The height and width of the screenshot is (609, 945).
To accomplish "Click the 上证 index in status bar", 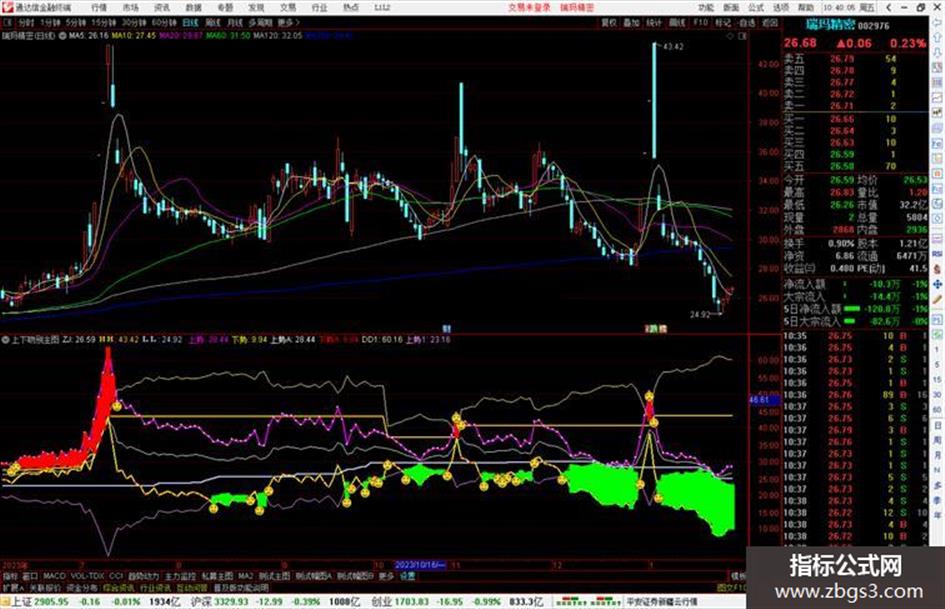I will click(21, 602).
